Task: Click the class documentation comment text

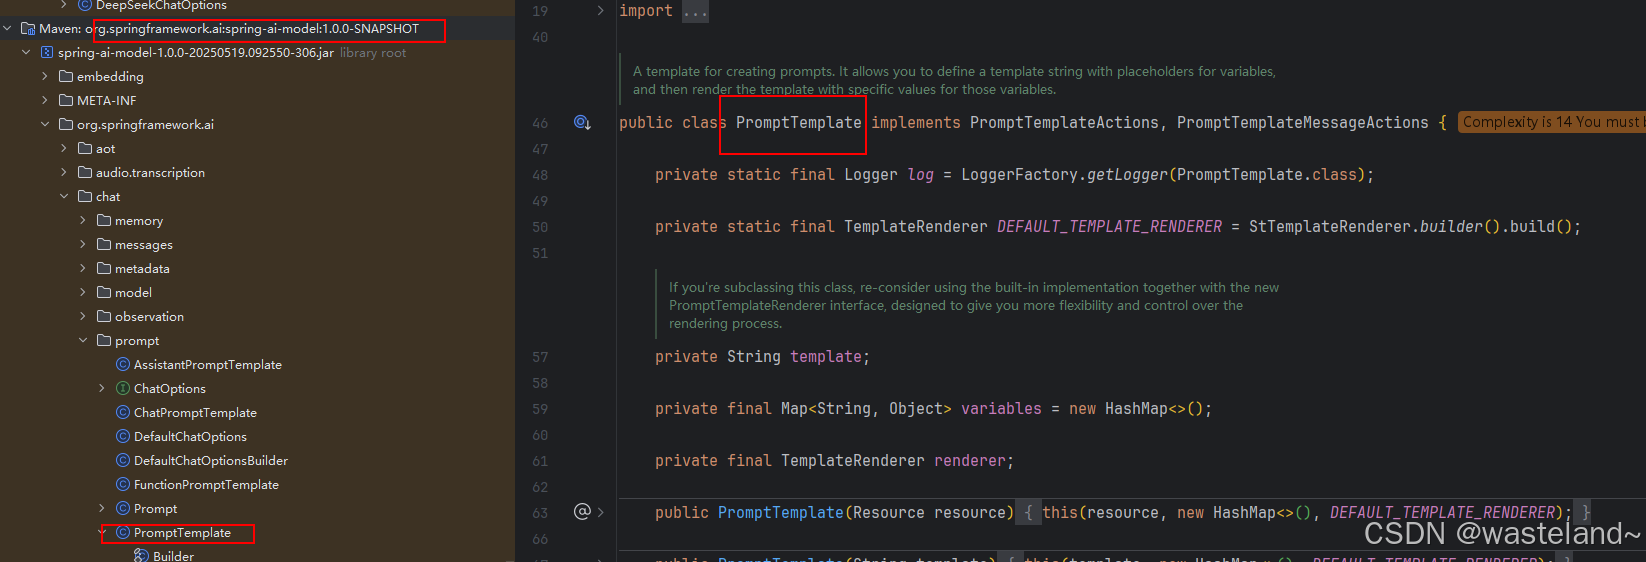Action: click(x=954, y=80)
